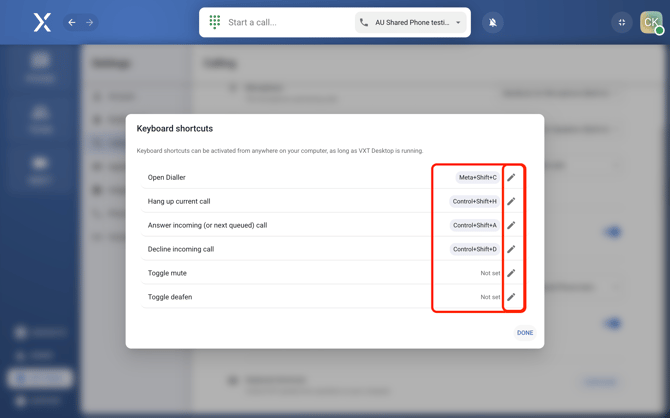The height and width of the screenshot is (418, 670).
Task: Click the Decline incoming call label
Action: click(181, 249)
